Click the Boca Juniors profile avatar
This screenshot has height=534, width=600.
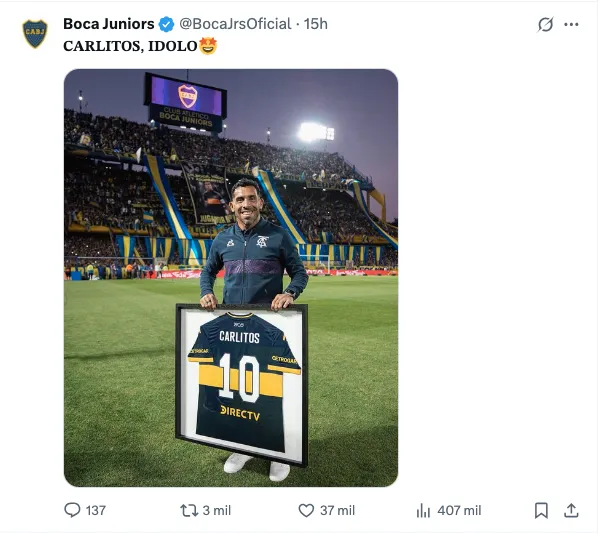pos(35,33)
